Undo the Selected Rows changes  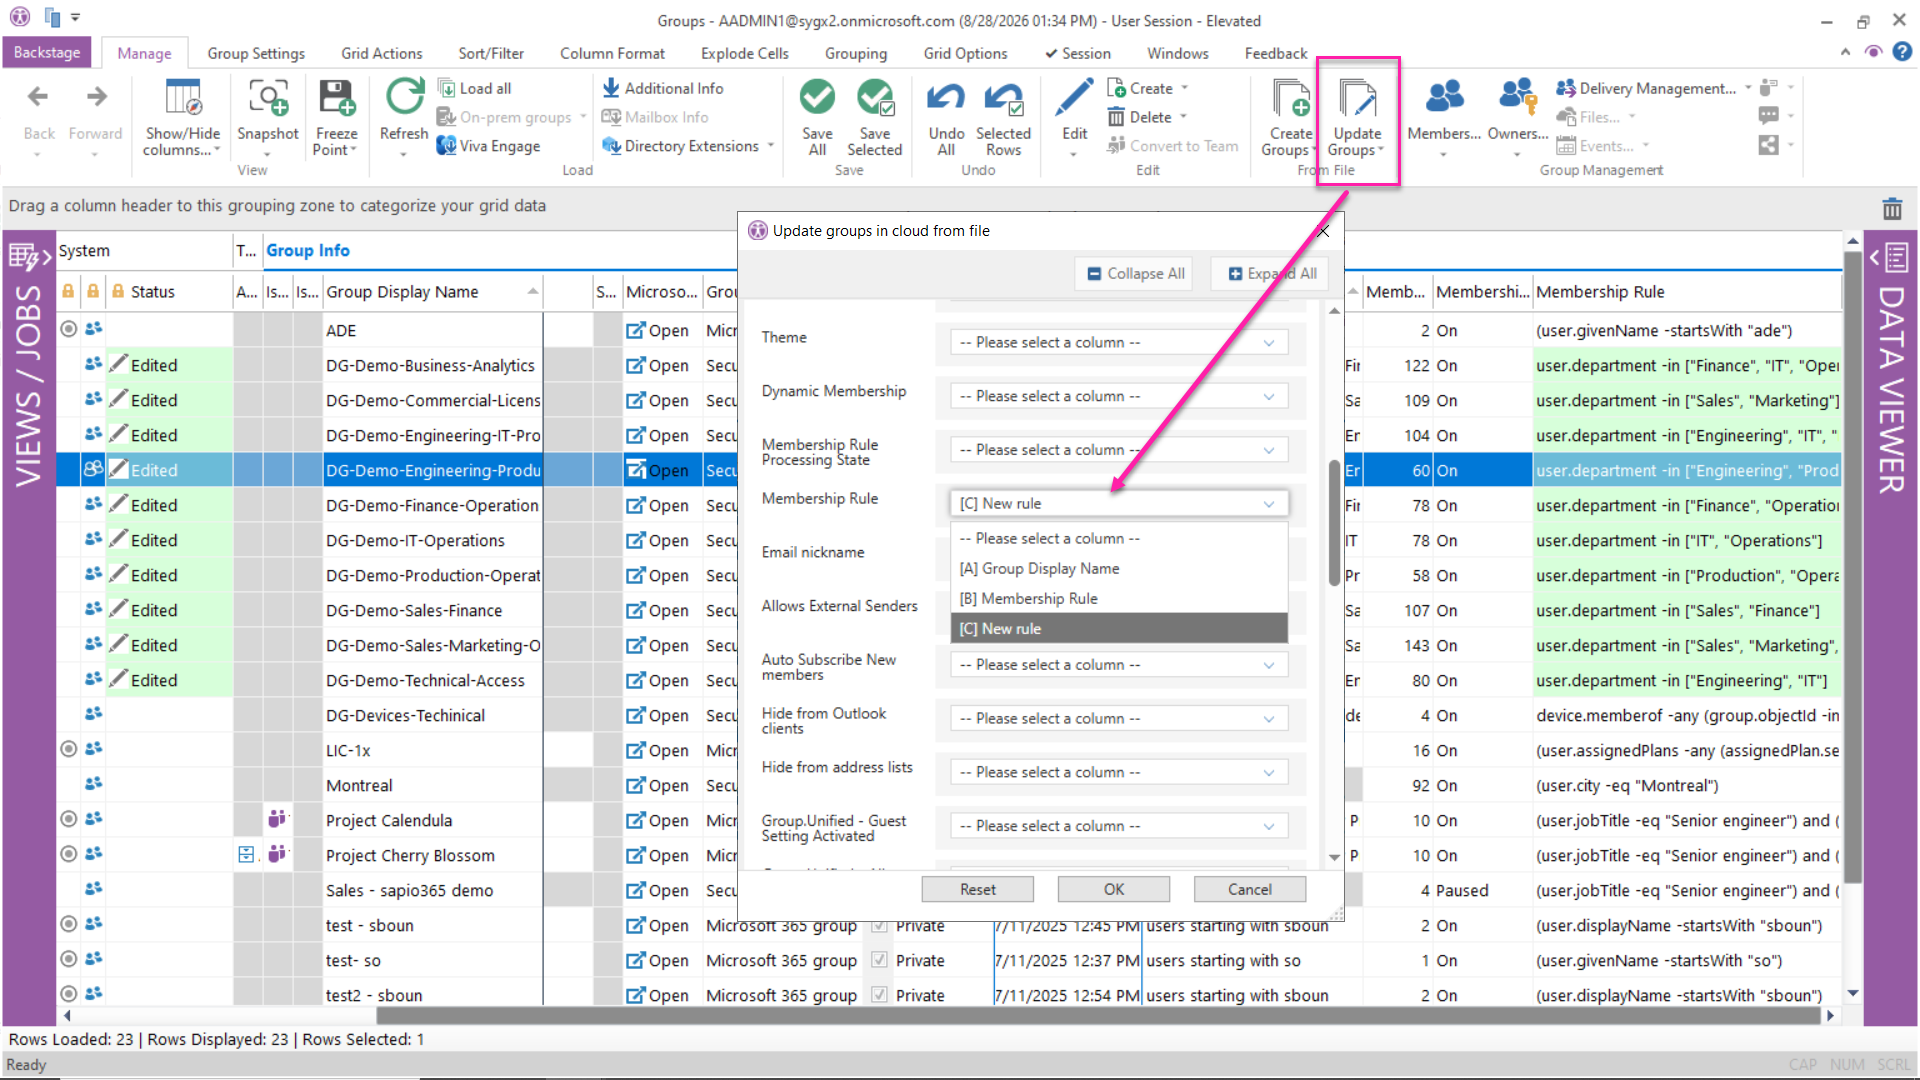[x=1003, y=118]
